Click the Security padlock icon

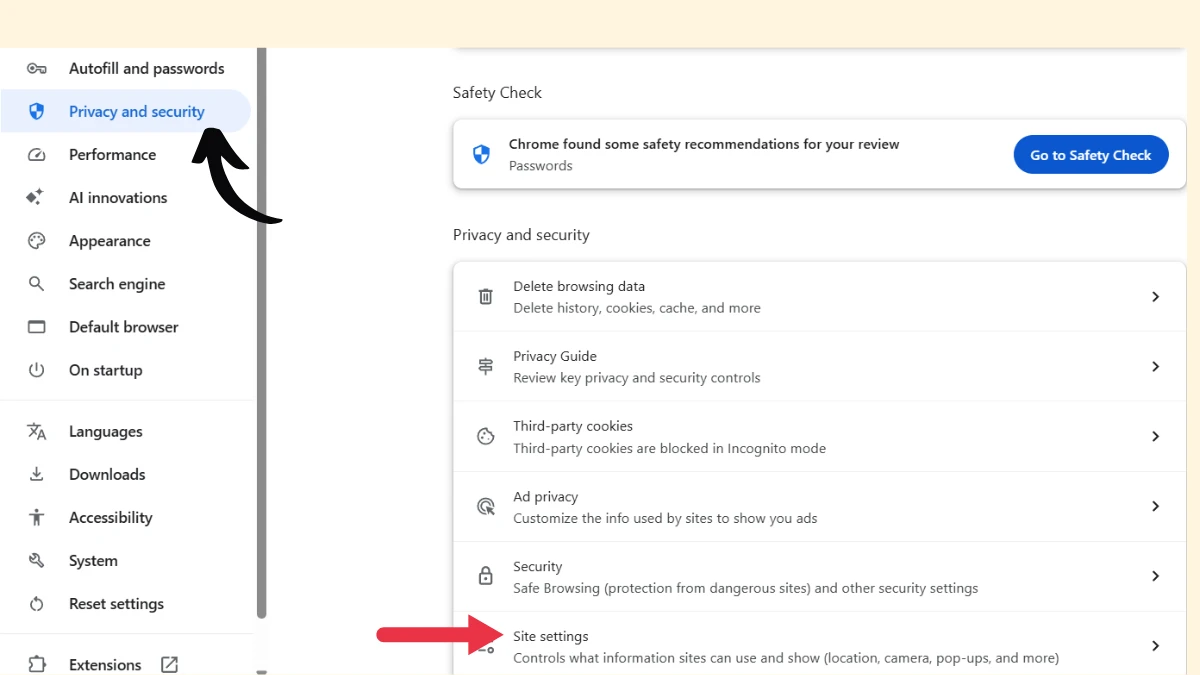(x=485, y=576)
